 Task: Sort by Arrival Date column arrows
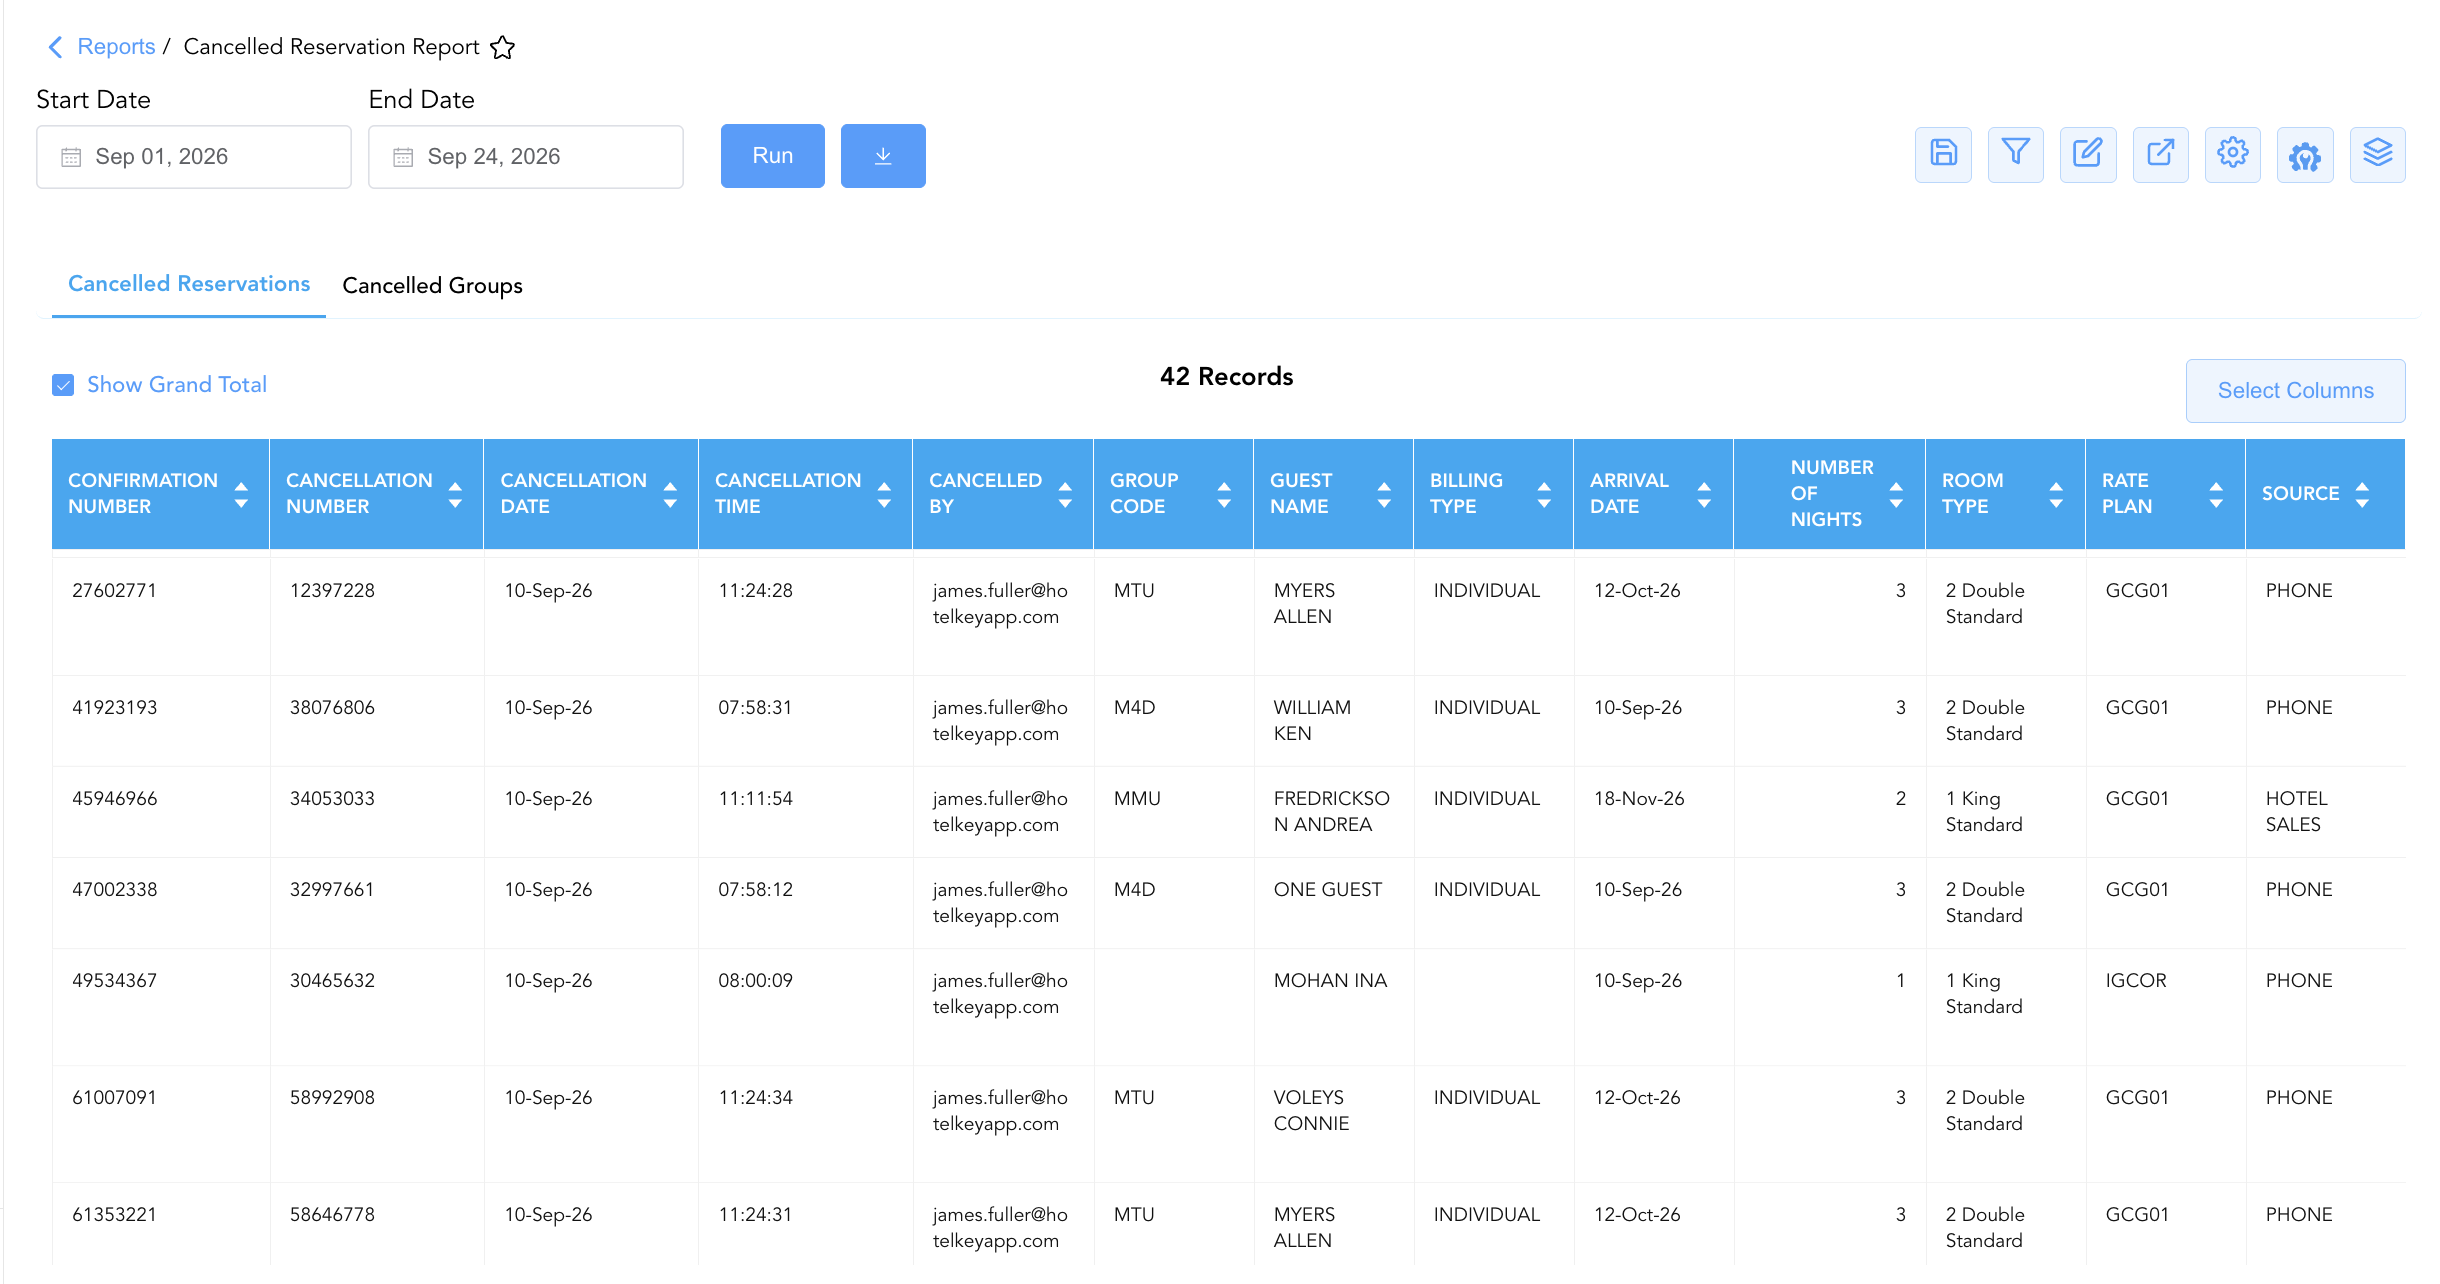(1704, 494)
